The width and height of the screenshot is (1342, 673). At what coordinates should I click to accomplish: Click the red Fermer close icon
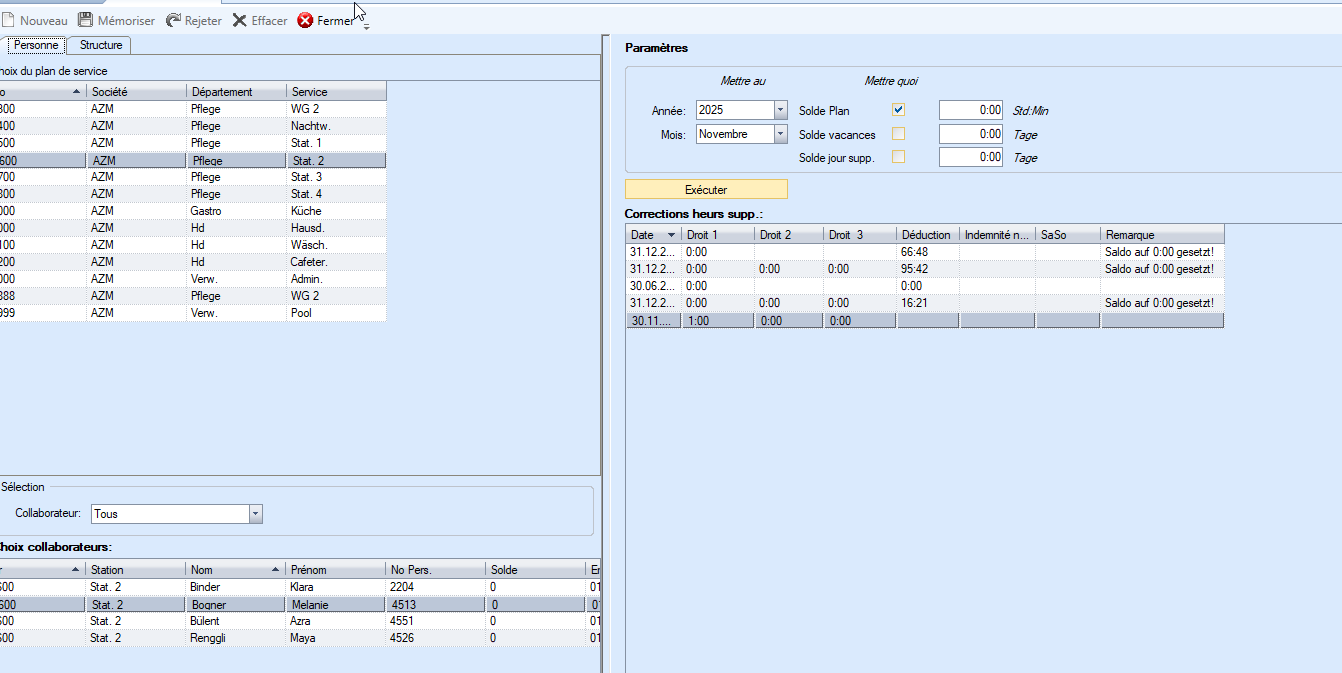click(x=306, y=20)
